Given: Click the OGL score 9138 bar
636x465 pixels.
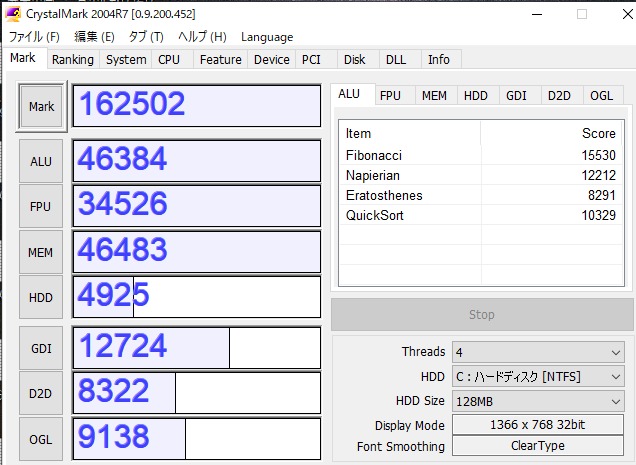Looking at the screenshot, I should (197, 439).
